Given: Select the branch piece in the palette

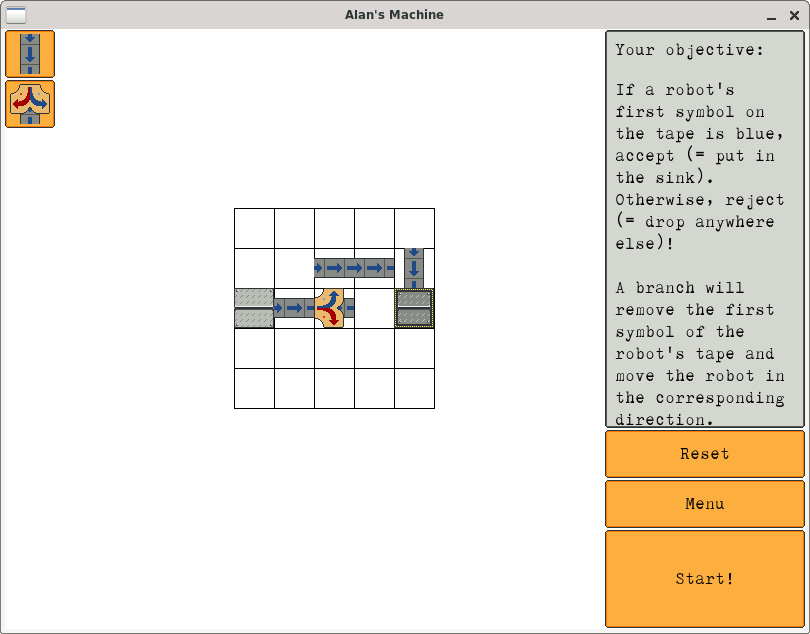Looking at the screenshot, I should point(30,104).
